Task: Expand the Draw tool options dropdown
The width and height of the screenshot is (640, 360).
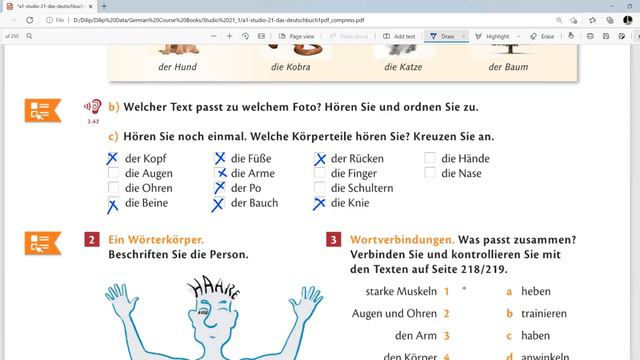Action: (463, 36)
